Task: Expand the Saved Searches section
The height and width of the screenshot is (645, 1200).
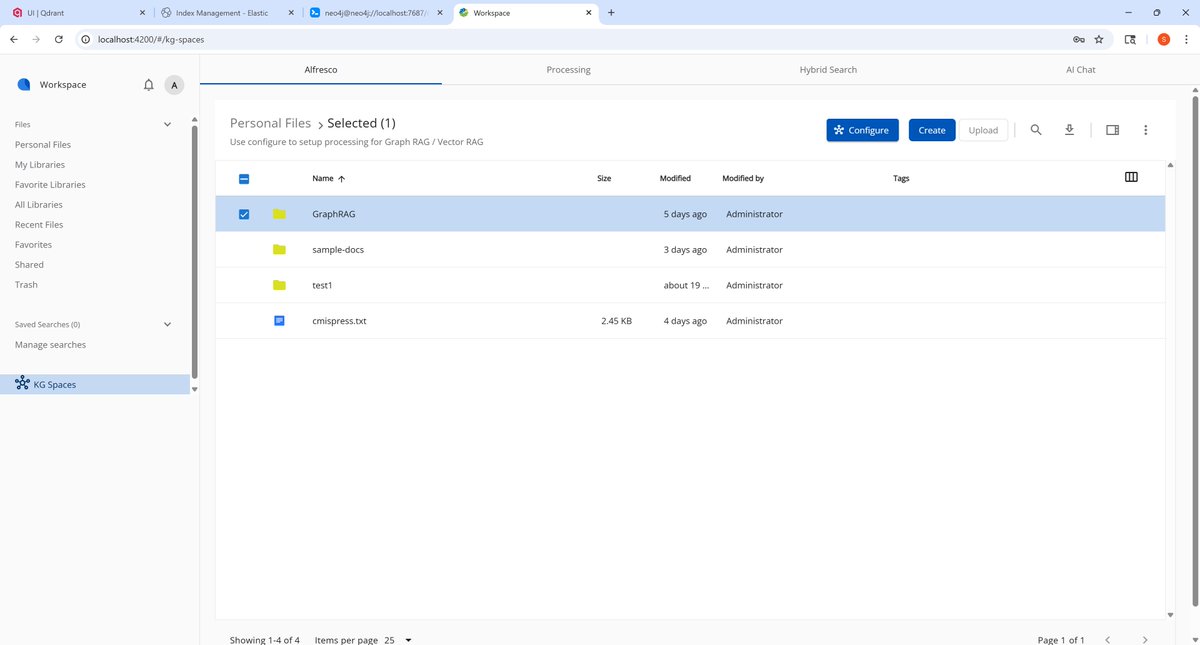Action: 167,324
